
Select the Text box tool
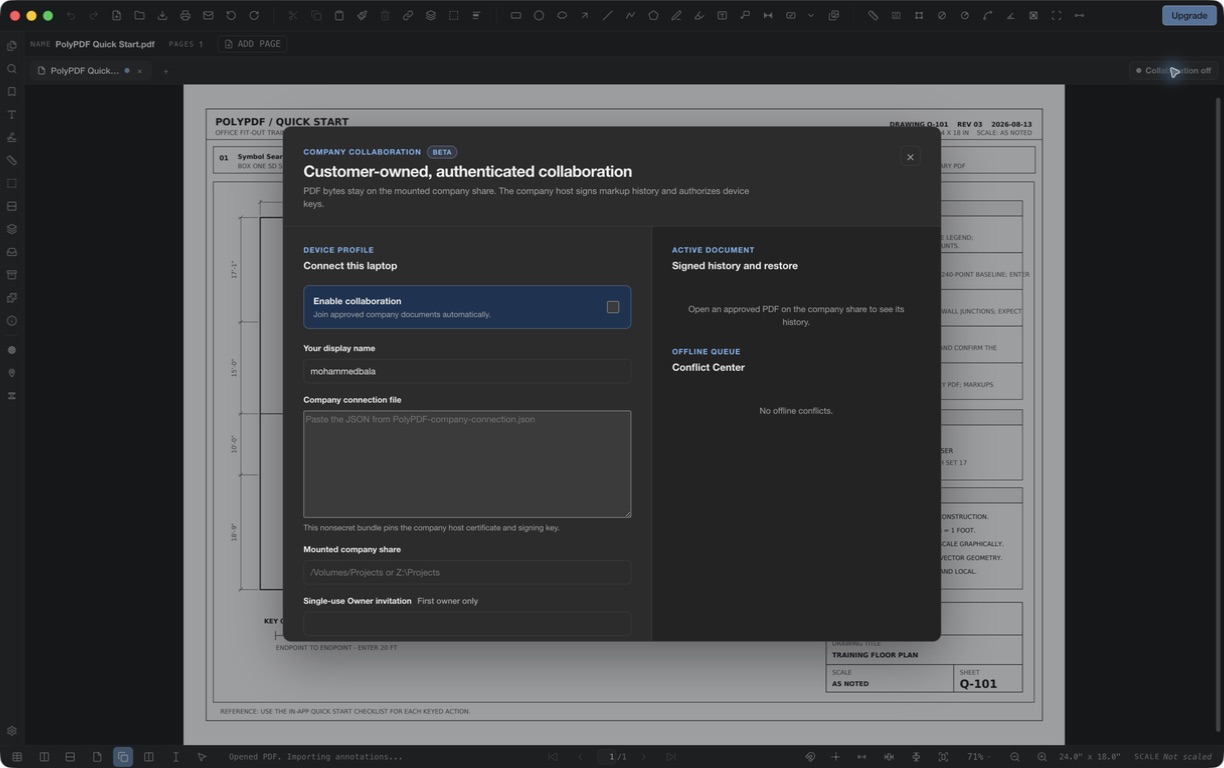point(722,16)
